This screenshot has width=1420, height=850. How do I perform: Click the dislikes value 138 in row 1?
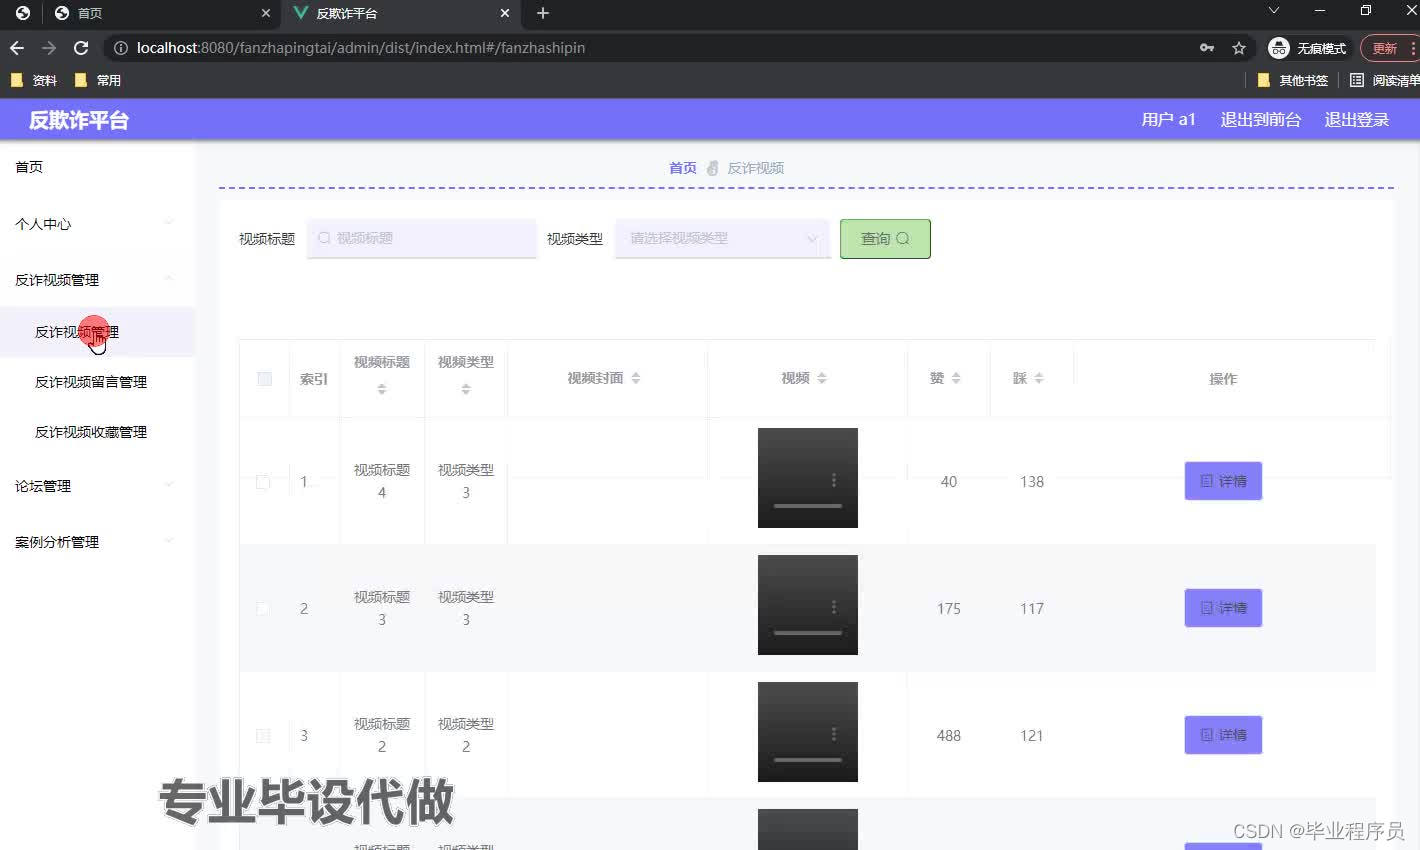(1032, 482)
